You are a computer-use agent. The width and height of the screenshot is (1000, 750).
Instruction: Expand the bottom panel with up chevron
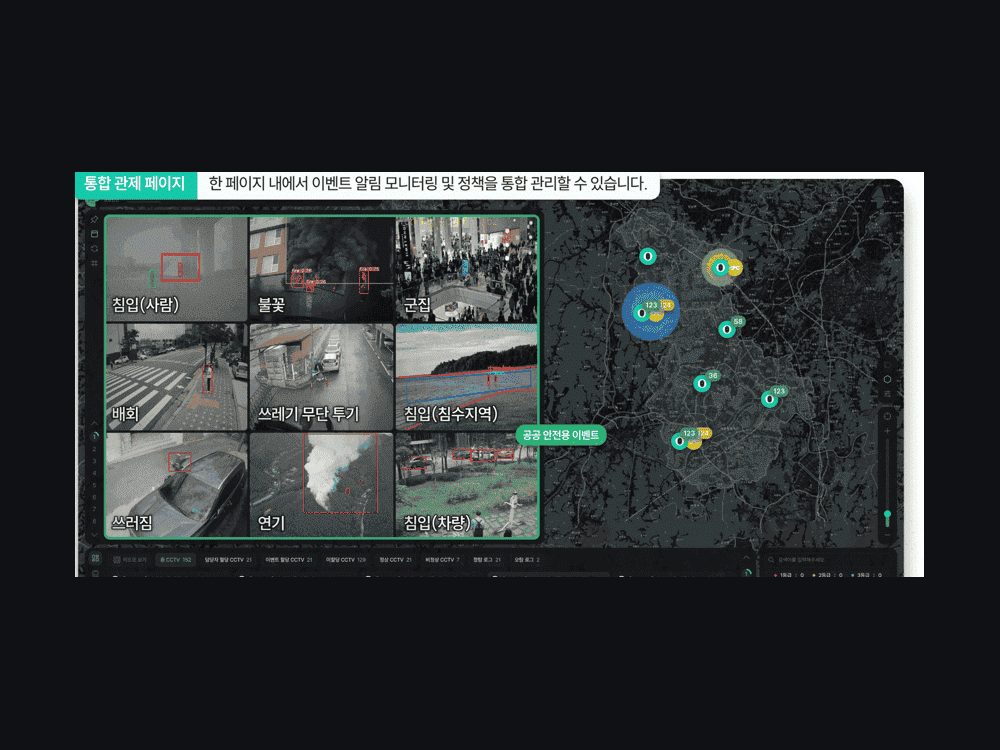point(746,558)
